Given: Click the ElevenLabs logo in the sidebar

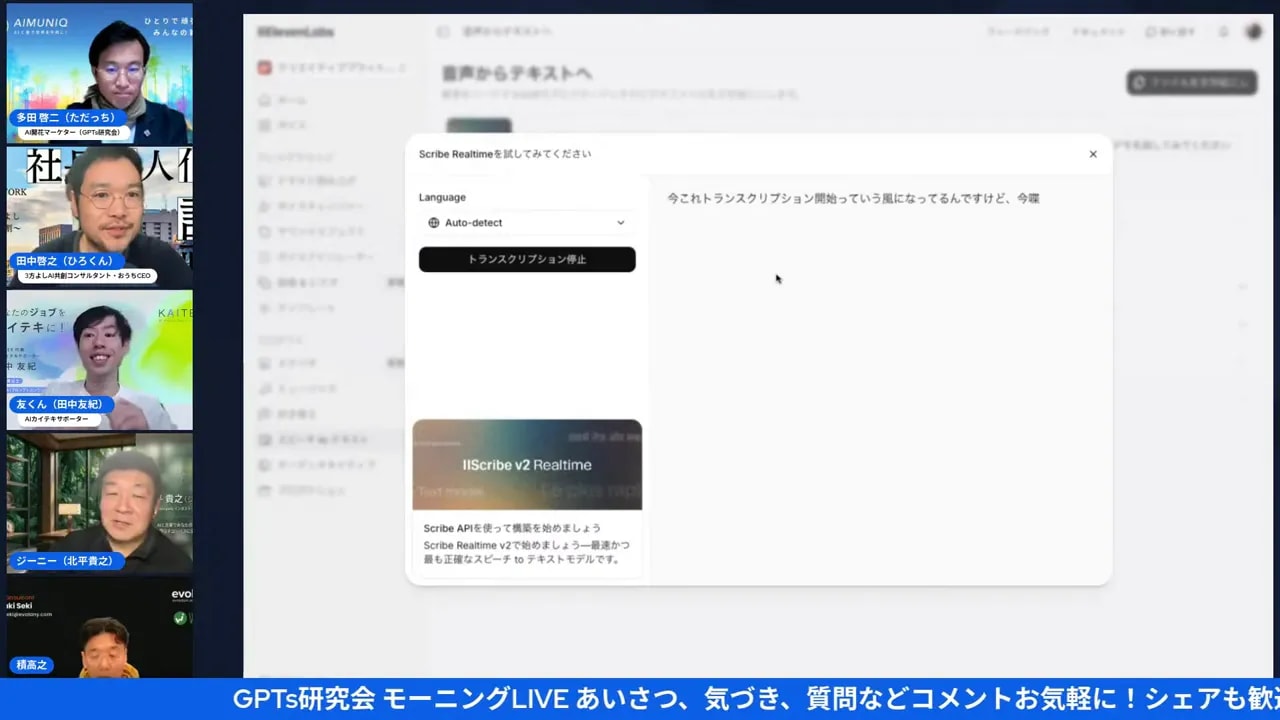Looking at the screenshot, I should pyautogui.click(x=295, y=31).
